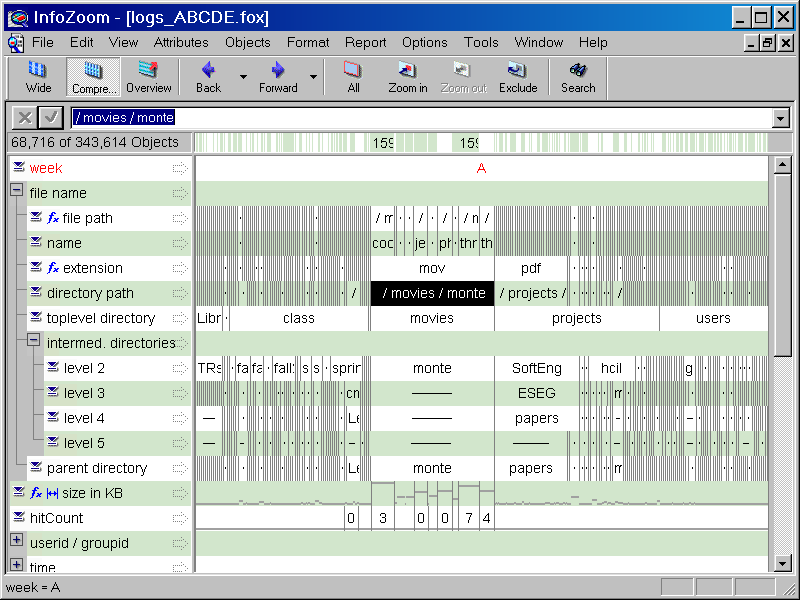Select the 'pdf' extension cell
800x600 pixels.
[x=531, y=268]
